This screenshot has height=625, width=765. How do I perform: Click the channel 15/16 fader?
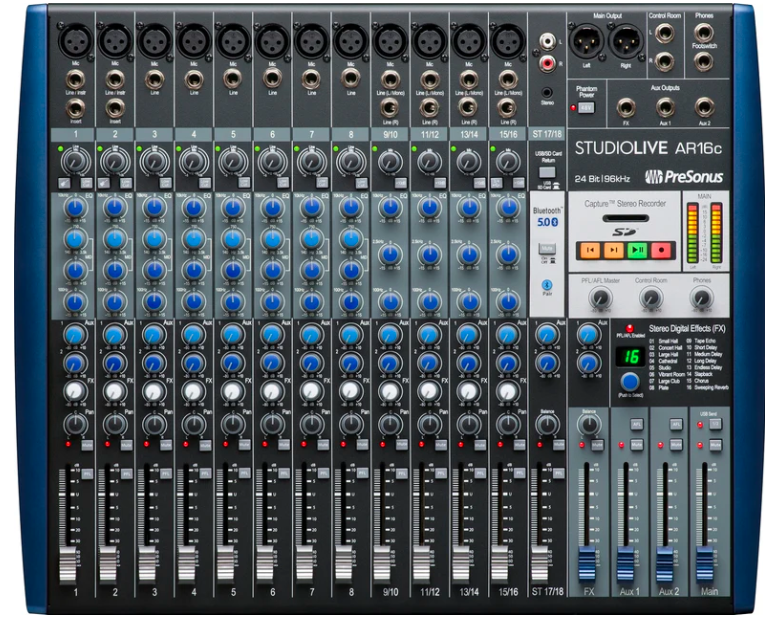coord(500,564)
